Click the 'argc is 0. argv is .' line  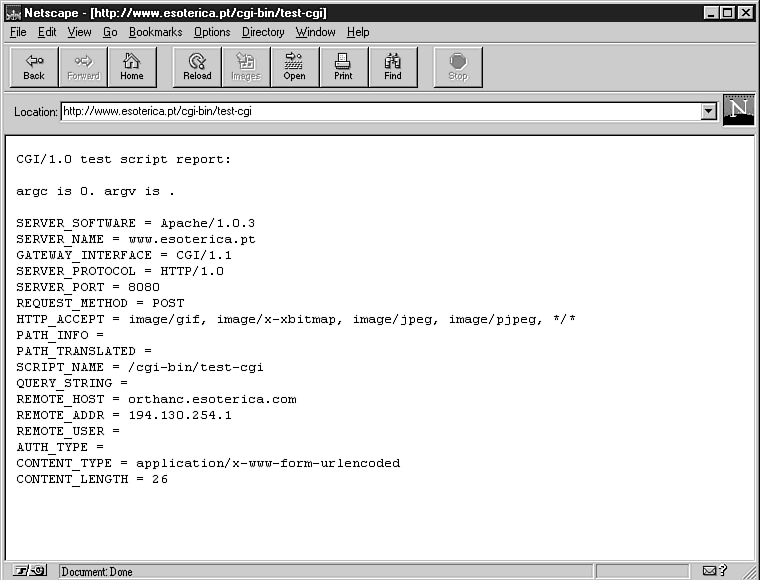tap(95, 191)
